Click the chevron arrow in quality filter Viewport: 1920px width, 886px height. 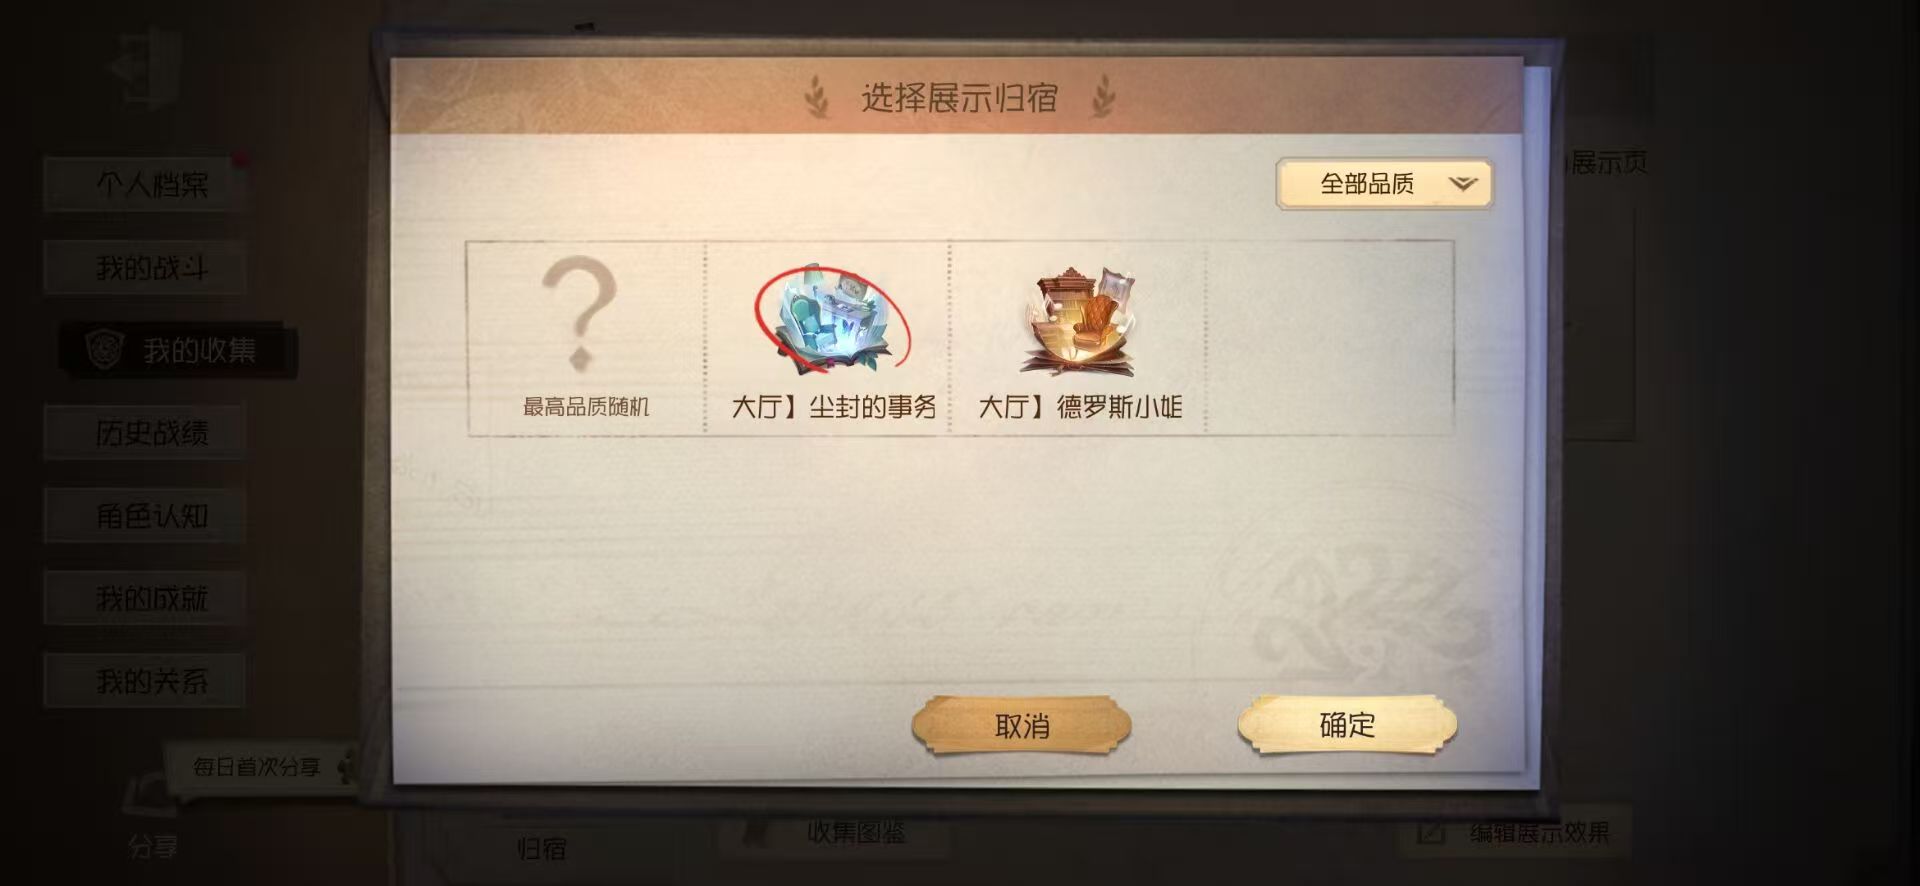(1462, 184)
